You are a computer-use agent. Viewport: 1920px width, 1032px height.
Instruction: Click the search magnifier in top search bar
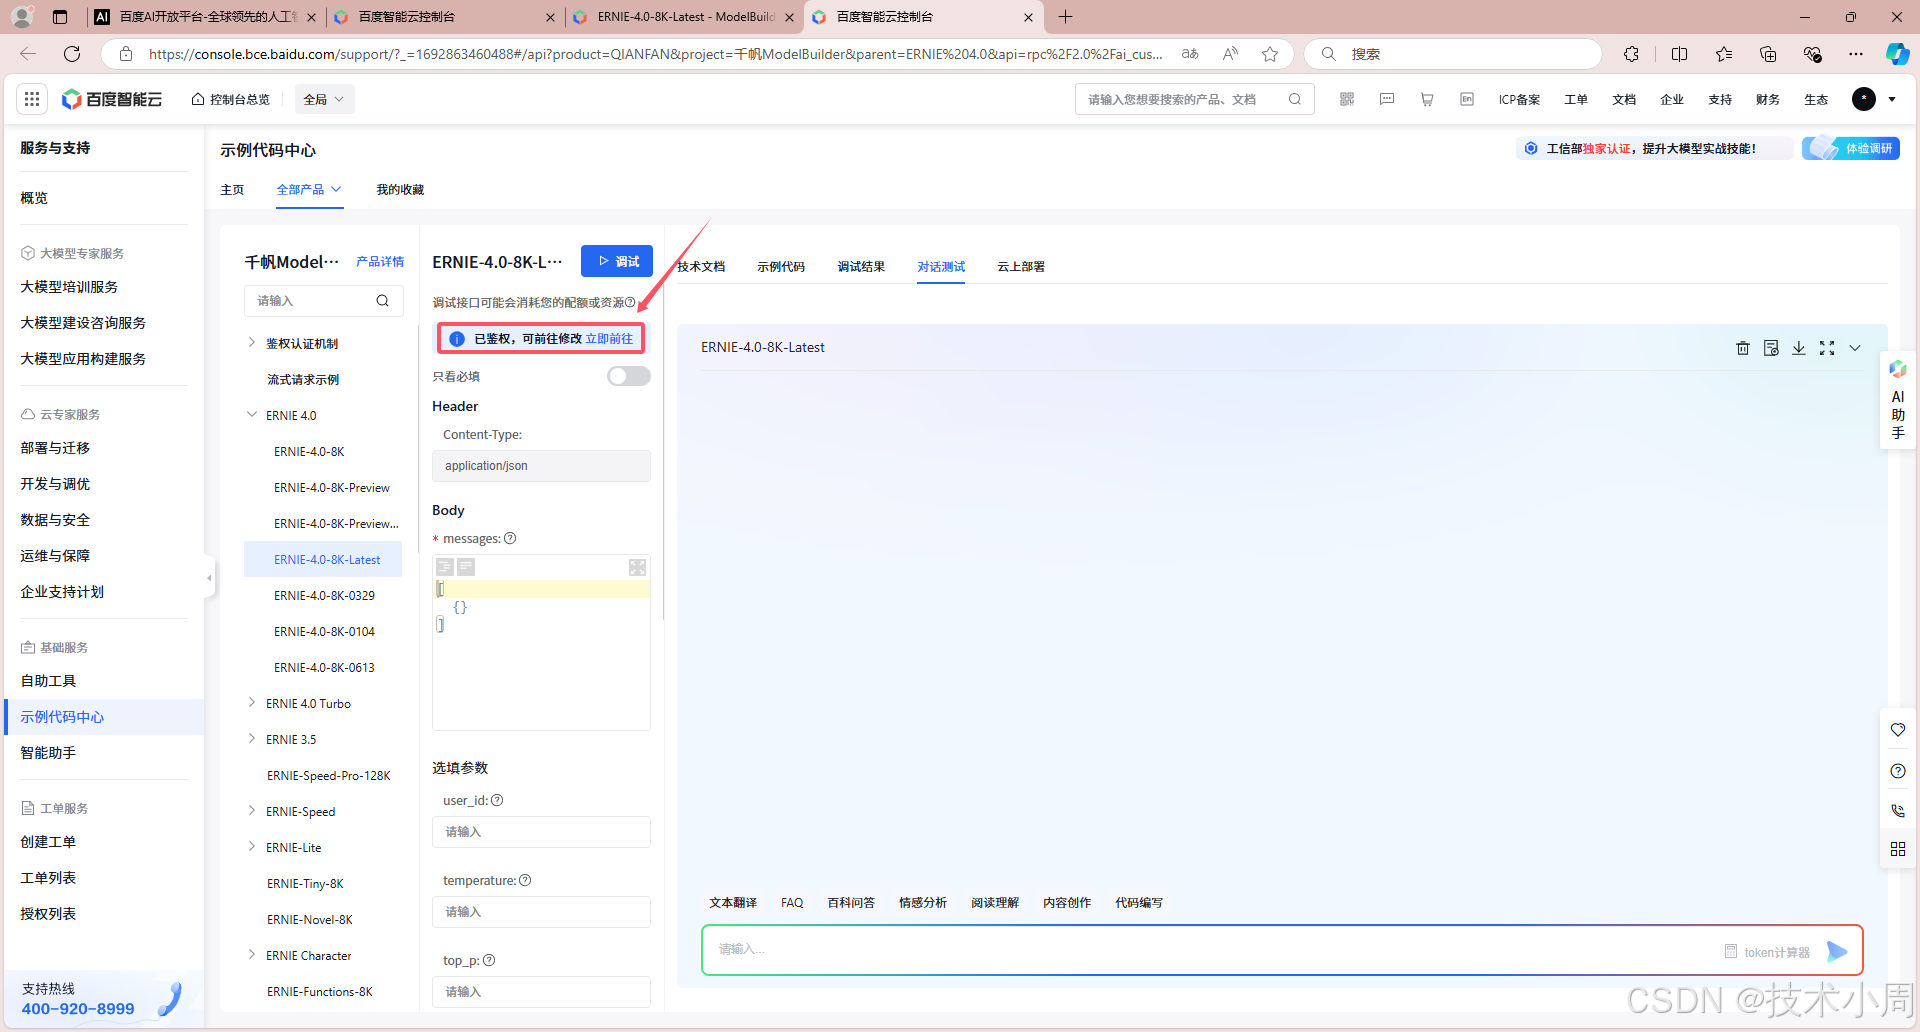tap(1295, 99)
